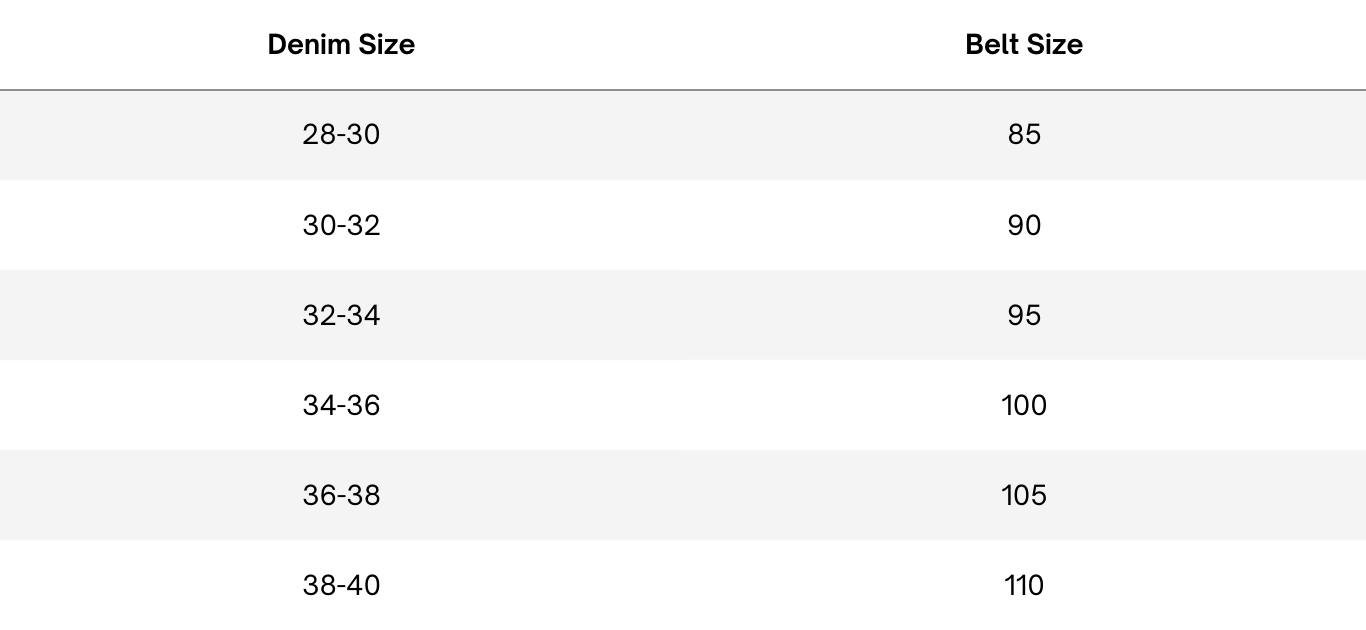Screen dimensions: 1366x630
Task: Click the middle of the shaded 36-38 row
Action: coord(683,495)
